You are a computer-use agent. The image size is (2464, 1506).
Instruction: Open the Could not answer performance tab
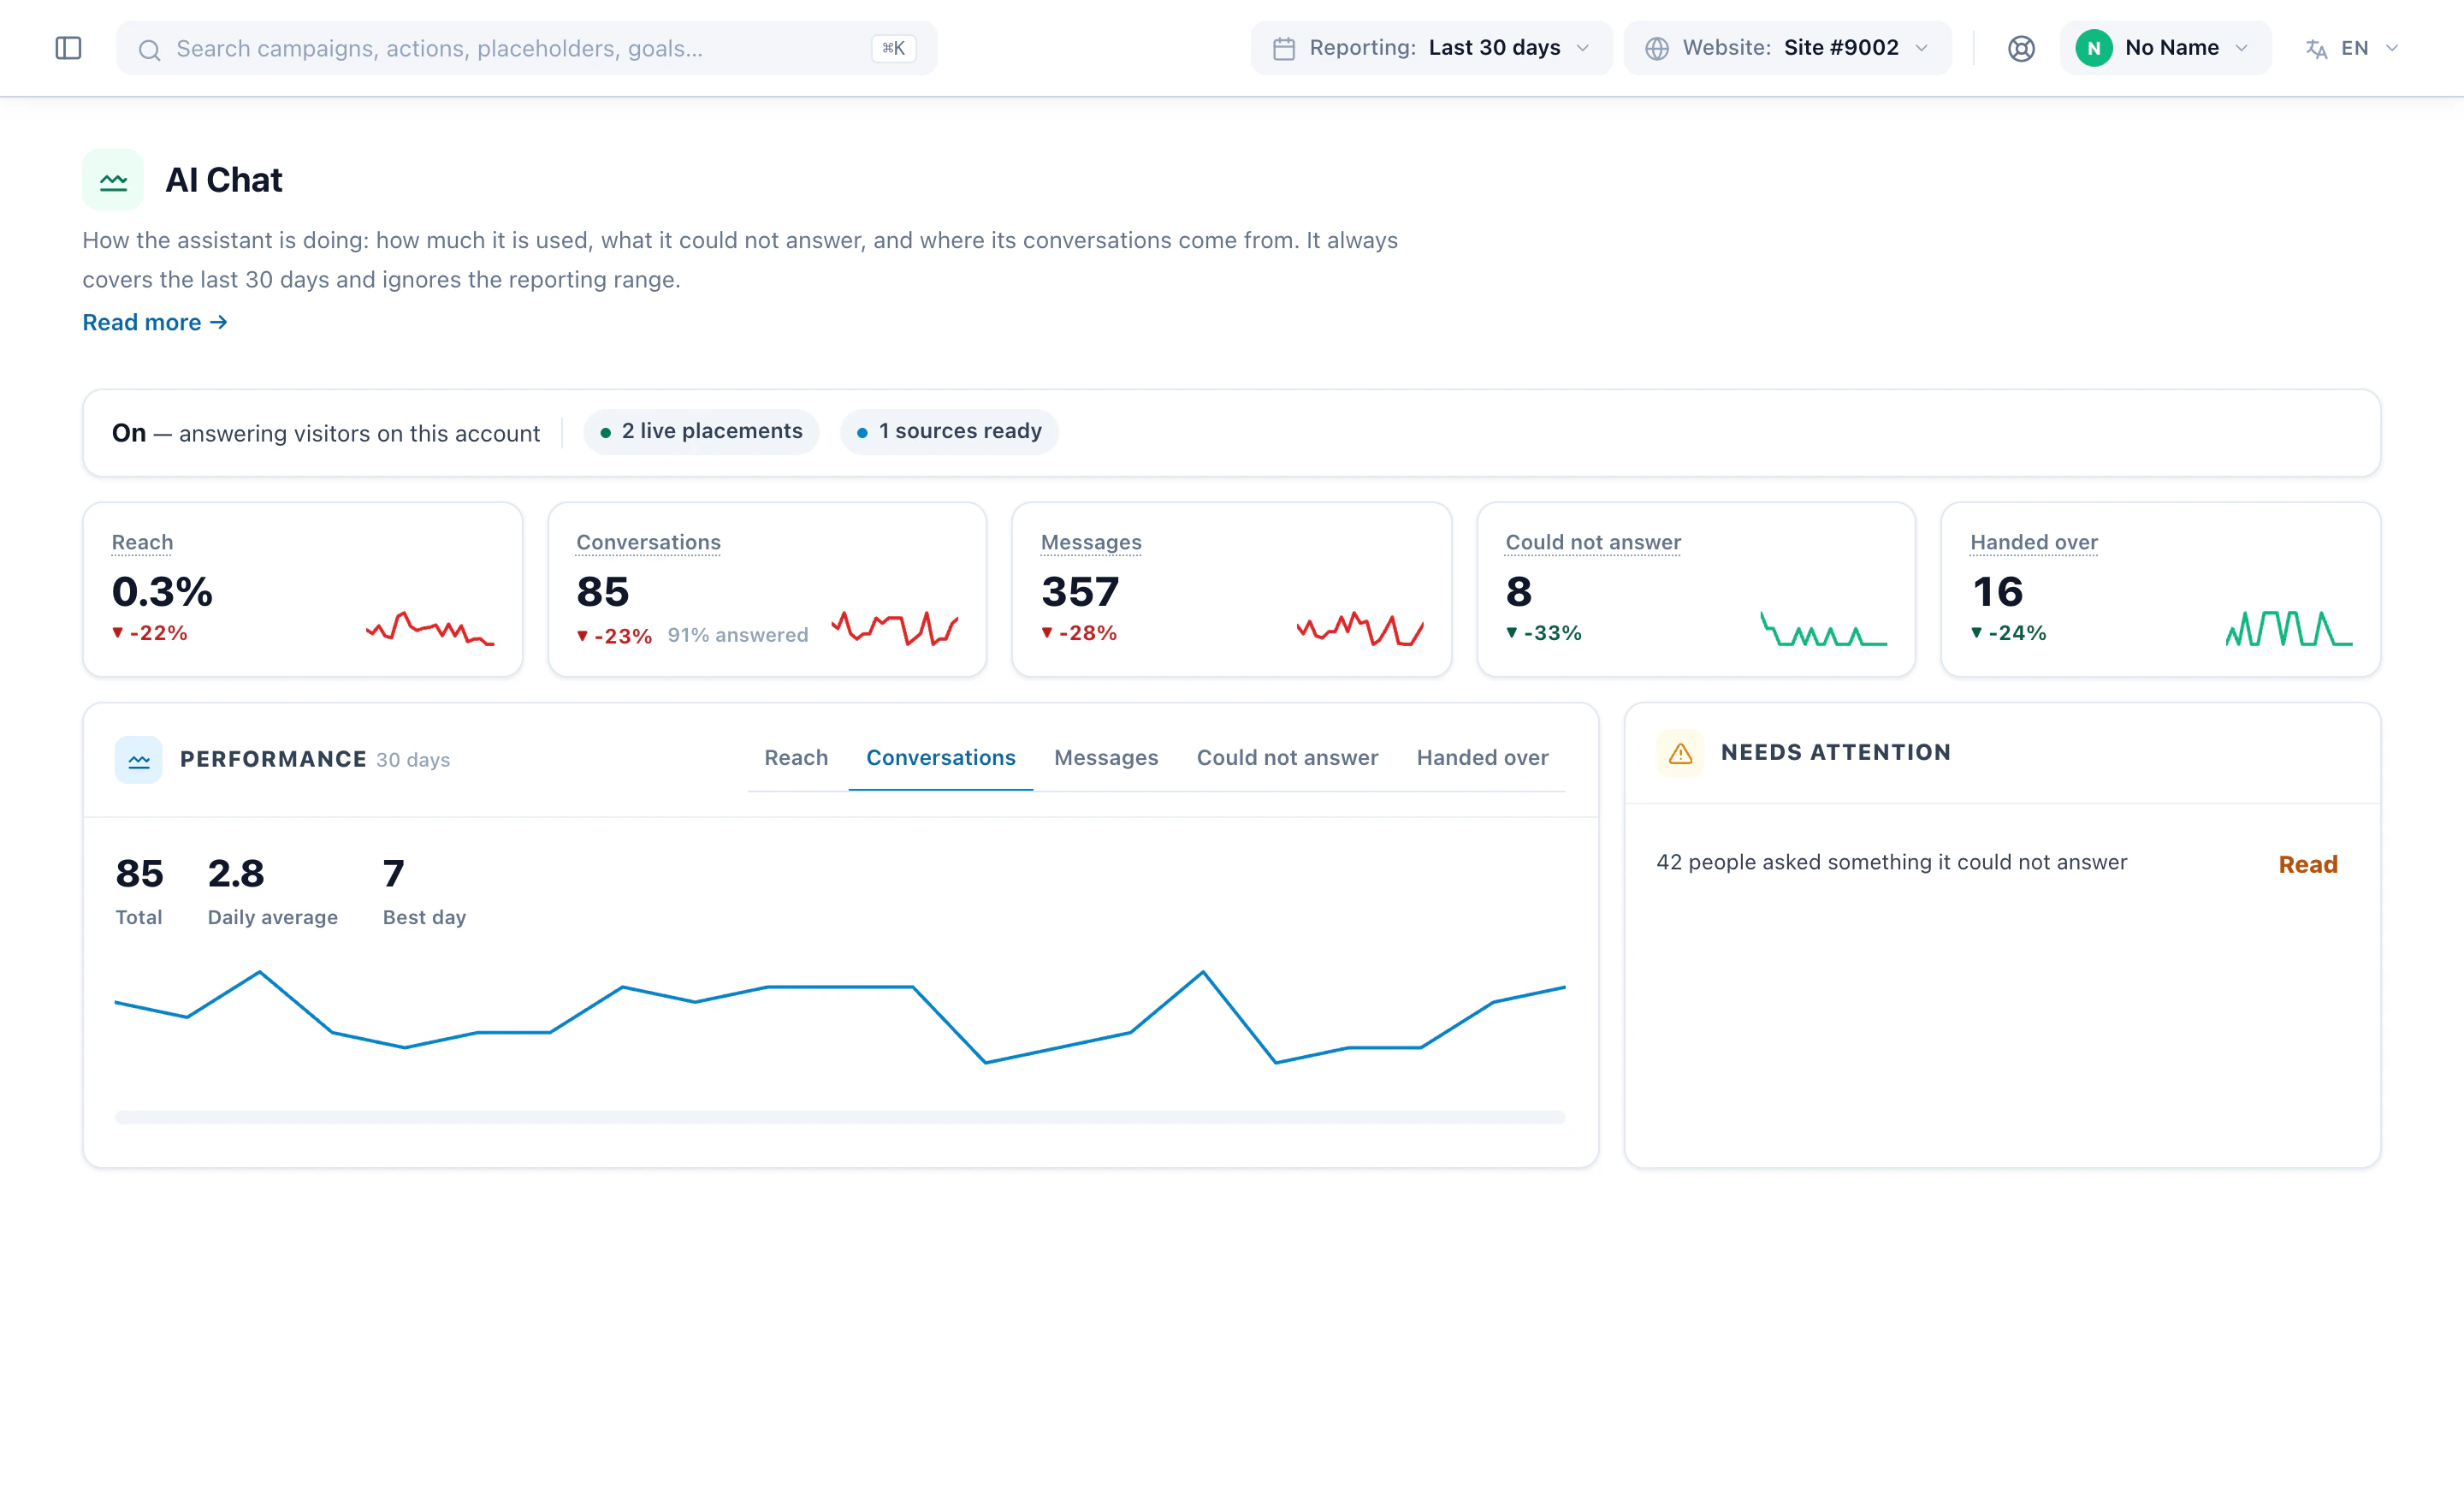click(1287, 758)
